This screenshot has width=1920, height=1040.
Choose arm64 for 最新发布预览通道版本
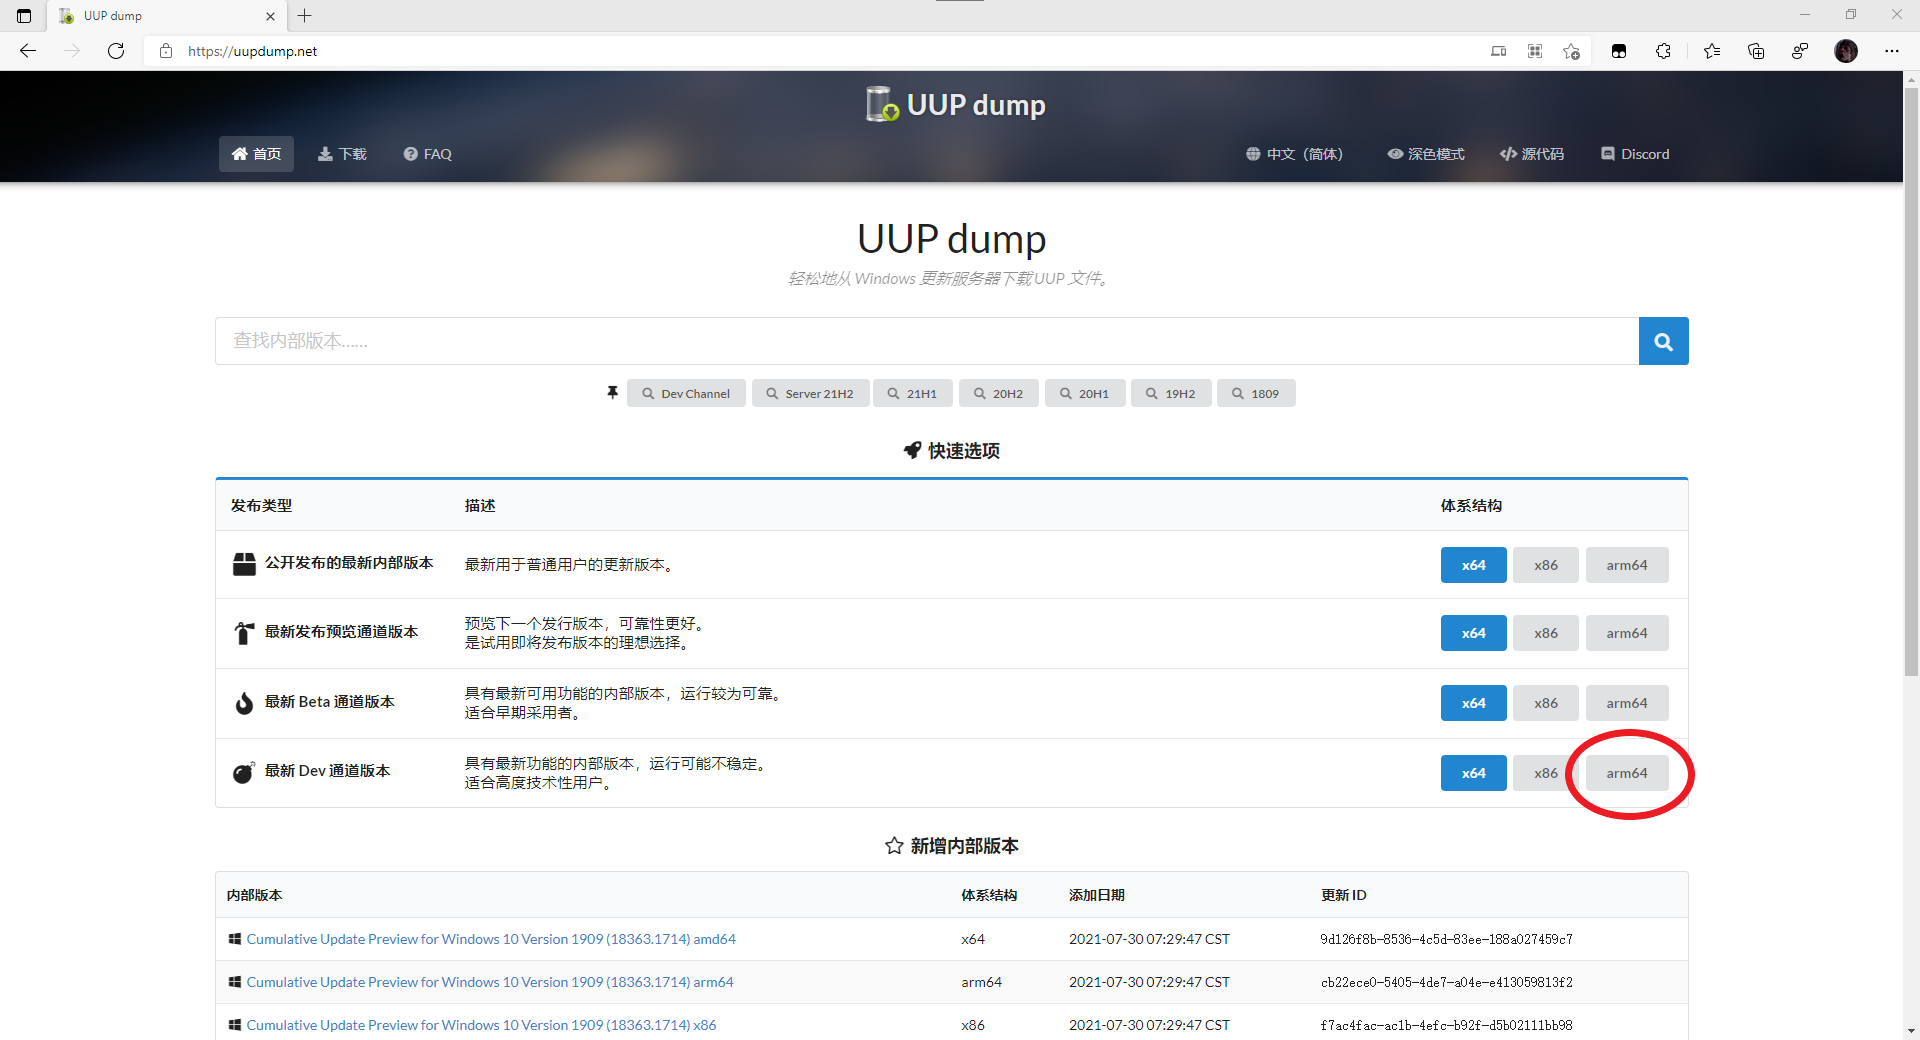pos(1627,633)
